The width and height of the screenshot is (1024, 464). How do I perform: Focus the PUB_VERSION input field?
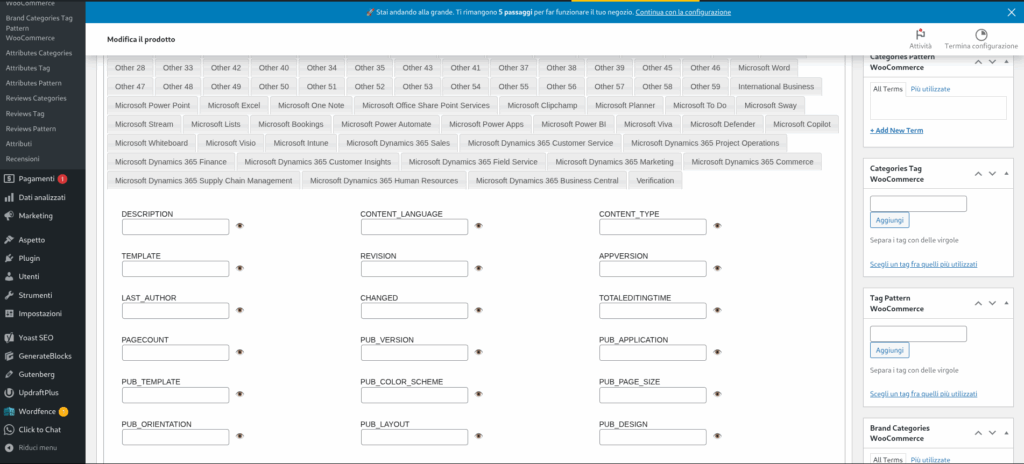[414, 353]
